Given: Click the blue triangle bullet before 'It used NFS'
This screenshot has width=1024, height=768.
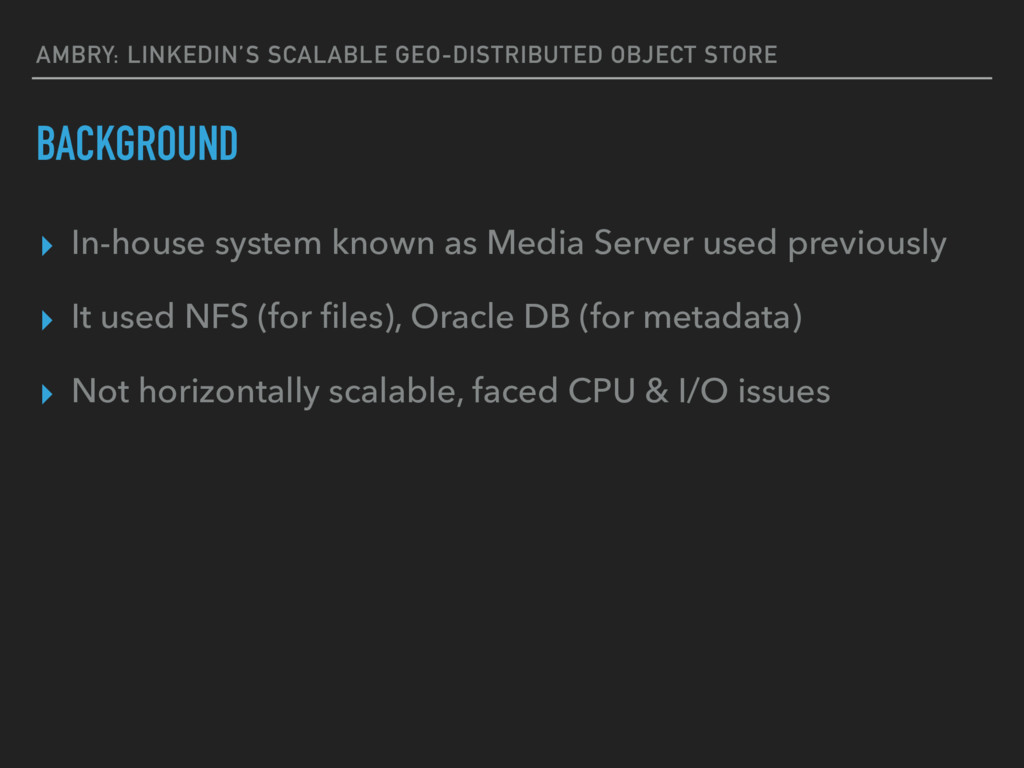Looking at the screenshot, I should (x=46, y=320).
